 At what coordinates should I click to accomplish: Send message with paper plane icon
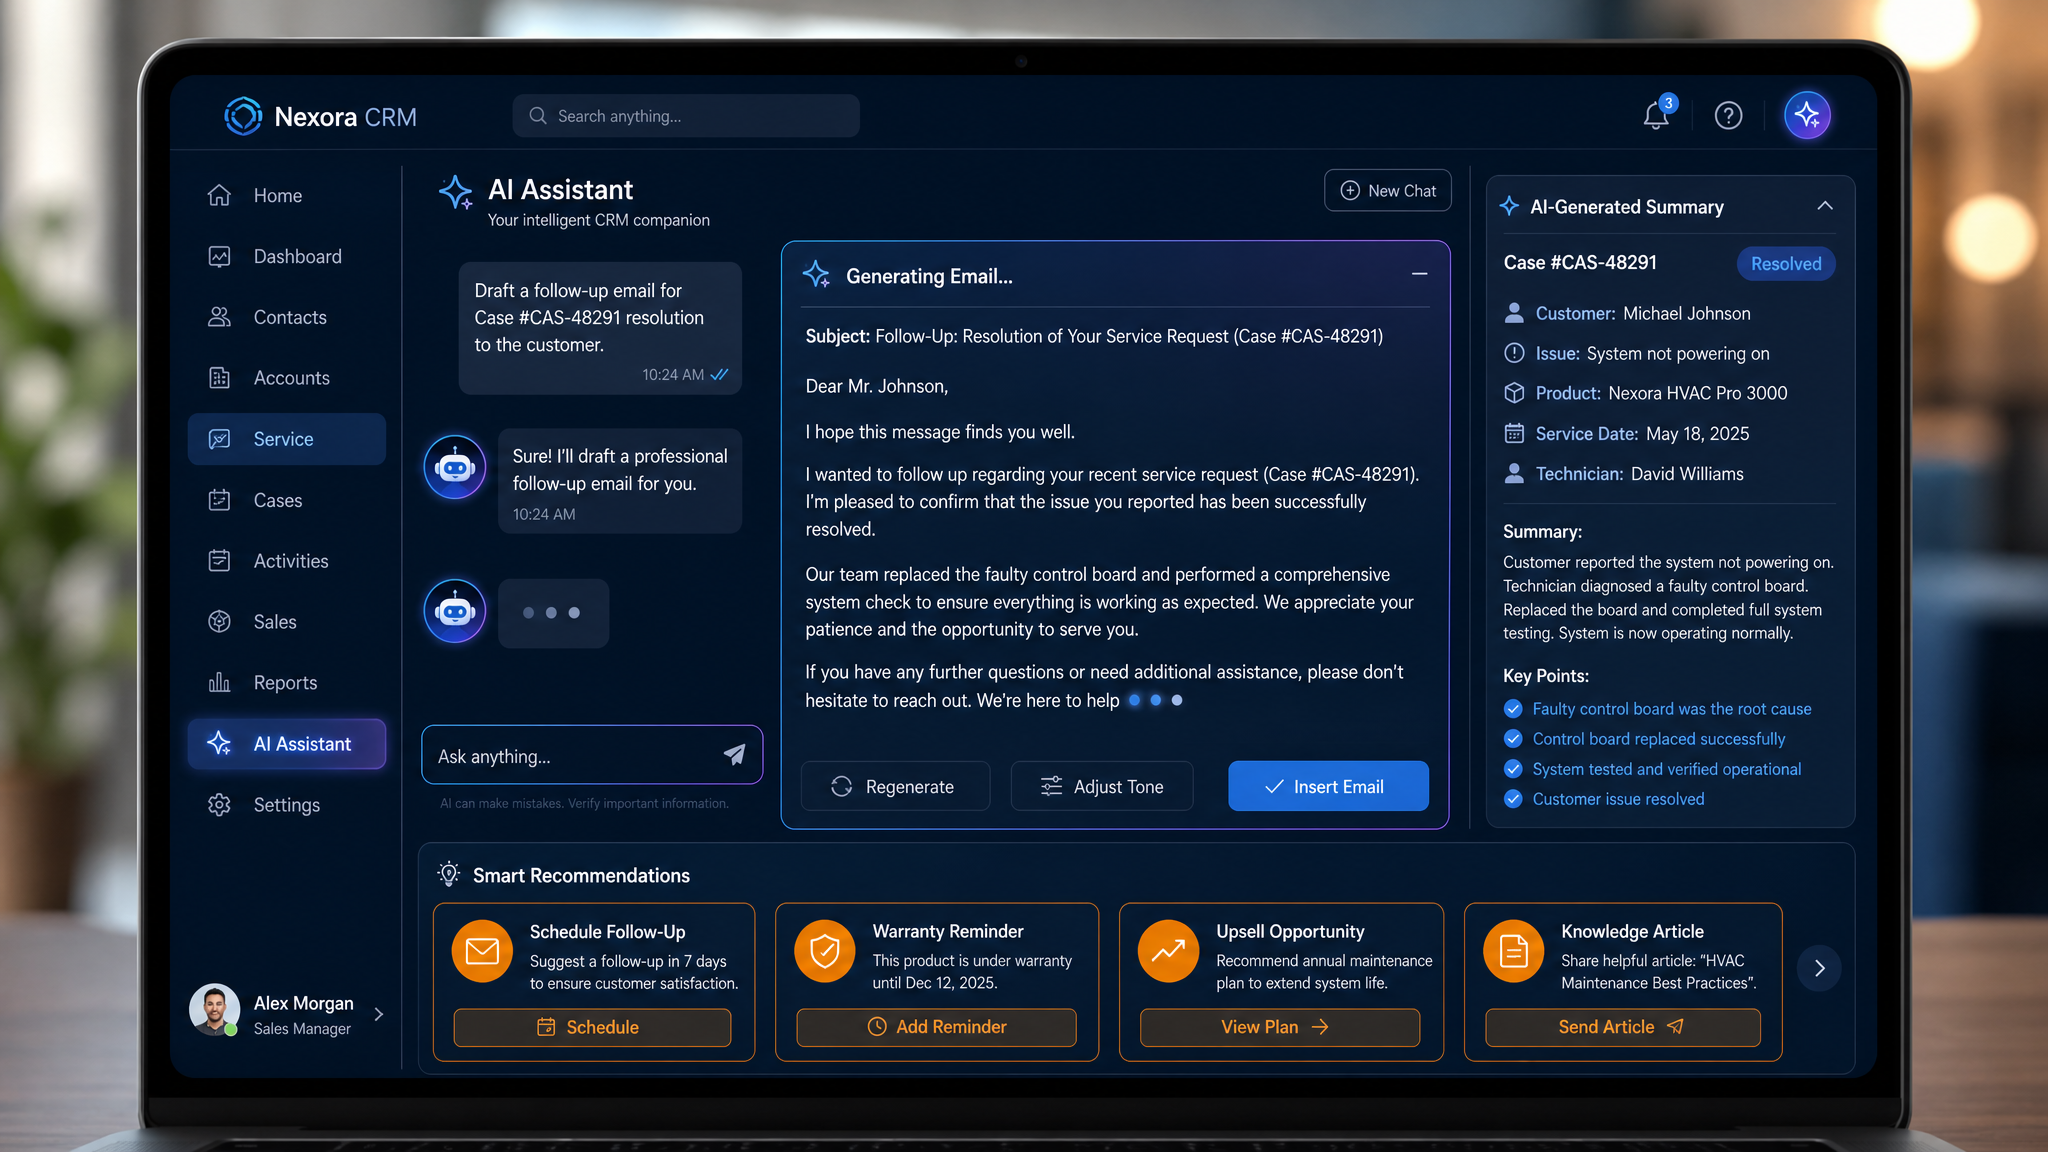tap(735, 755)
